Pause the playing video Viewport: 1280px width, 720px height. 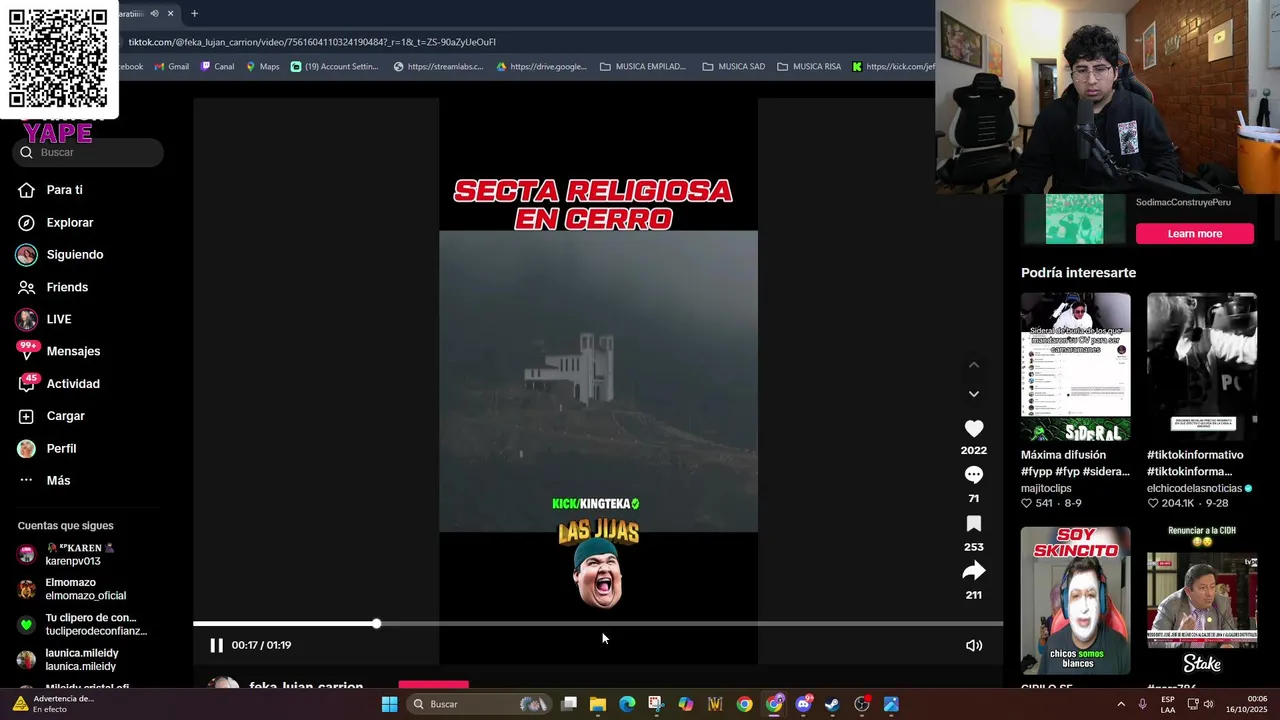pos(216,645)
